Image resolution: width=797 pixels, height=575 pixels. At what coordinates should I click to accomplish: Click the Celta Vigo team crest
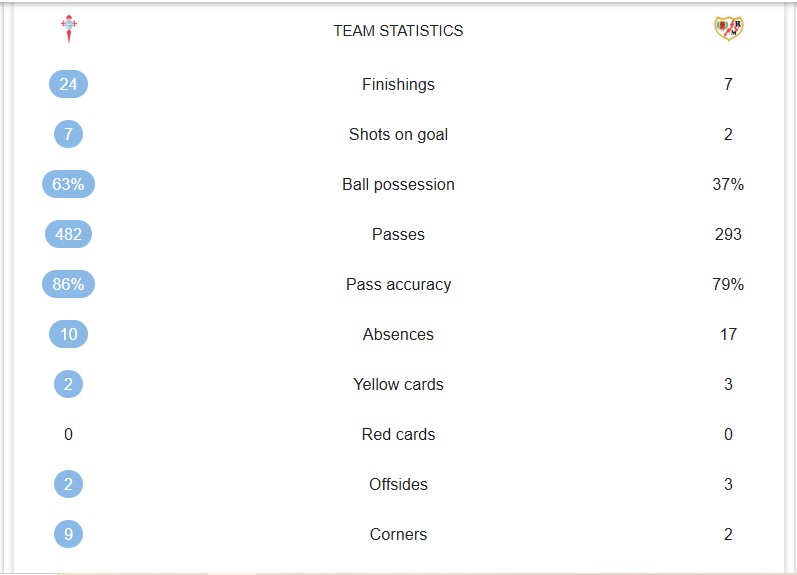click(69, 28)
